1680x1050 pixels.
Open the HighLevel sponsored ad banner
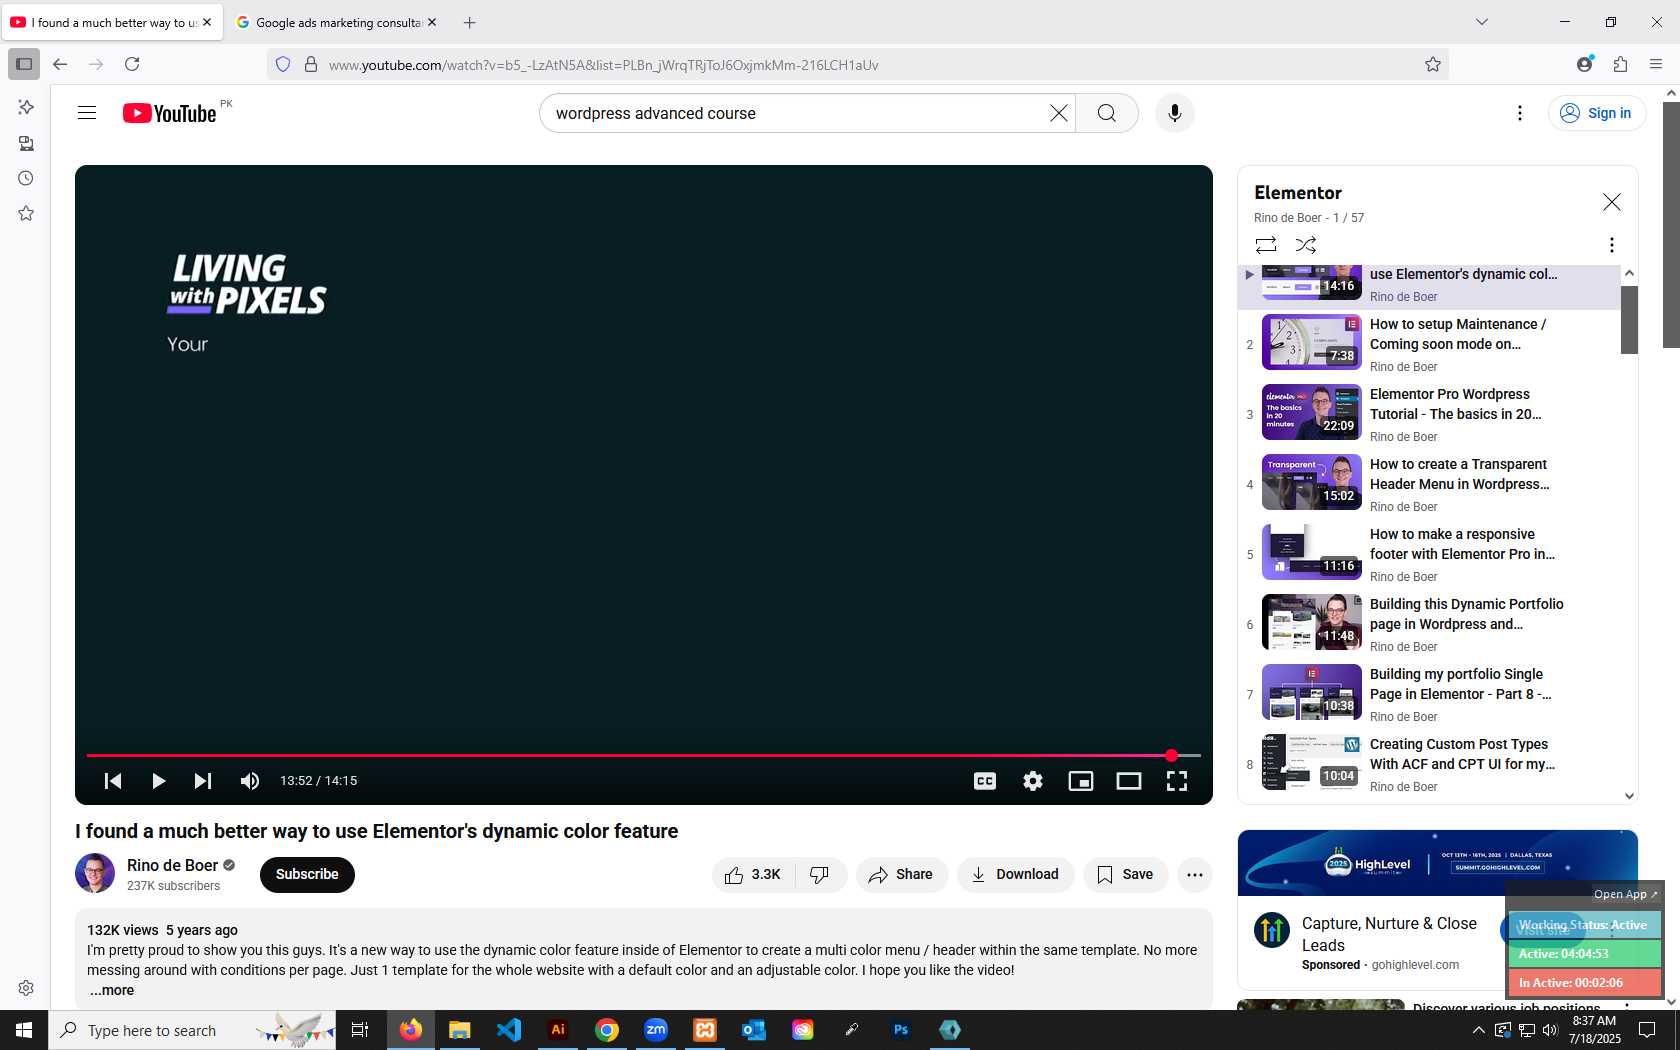tap(1438, 863)
